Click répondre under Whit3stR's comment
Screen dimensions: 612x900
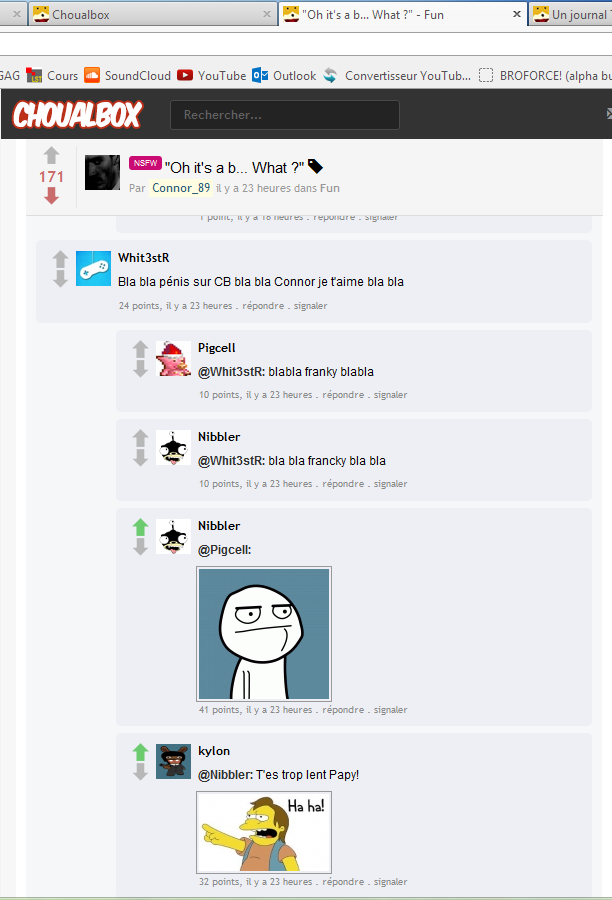pyautogui.click(x=263, y=305)
